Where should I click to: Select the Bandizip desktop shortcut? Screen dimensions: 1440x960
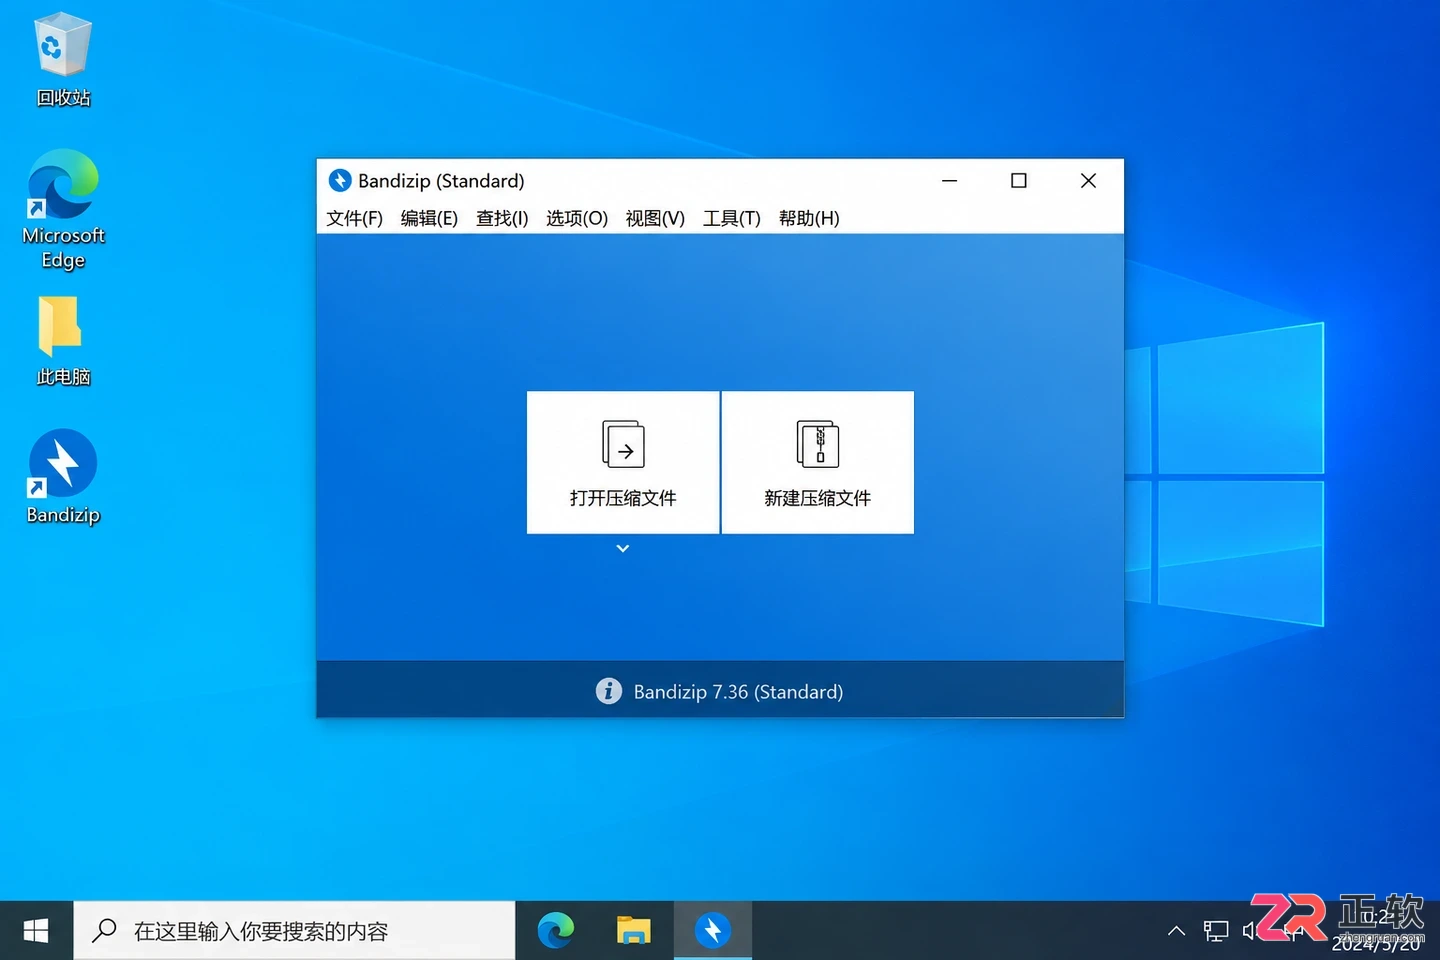tap(63, 477)
